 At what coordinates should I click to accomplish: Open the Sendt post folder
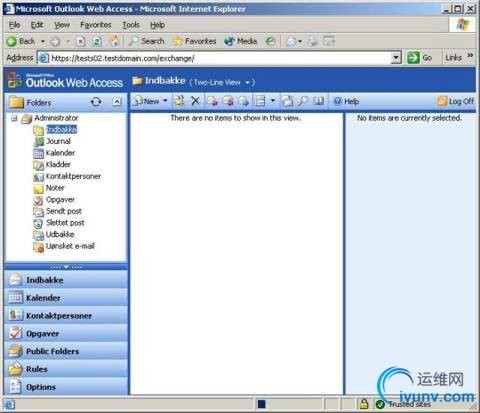pyautogui.click(x=64, y=211)
